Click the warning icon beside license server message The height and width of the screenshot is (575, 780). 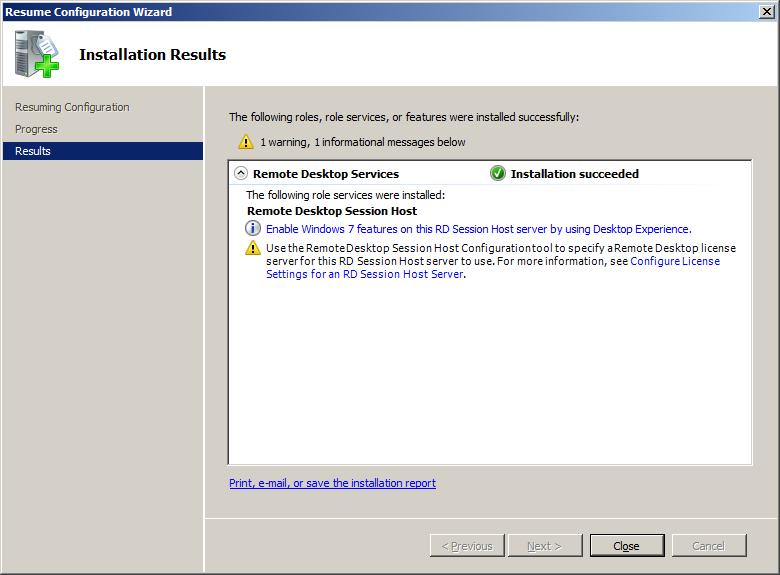pyautogui.click(x=253, y=247)
